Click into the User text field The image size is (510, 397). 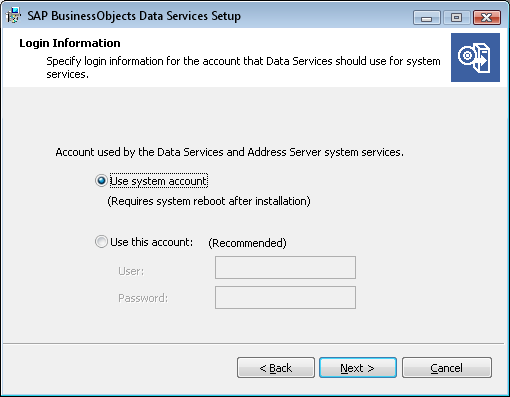pyautogui.click(x=285, y=267)
